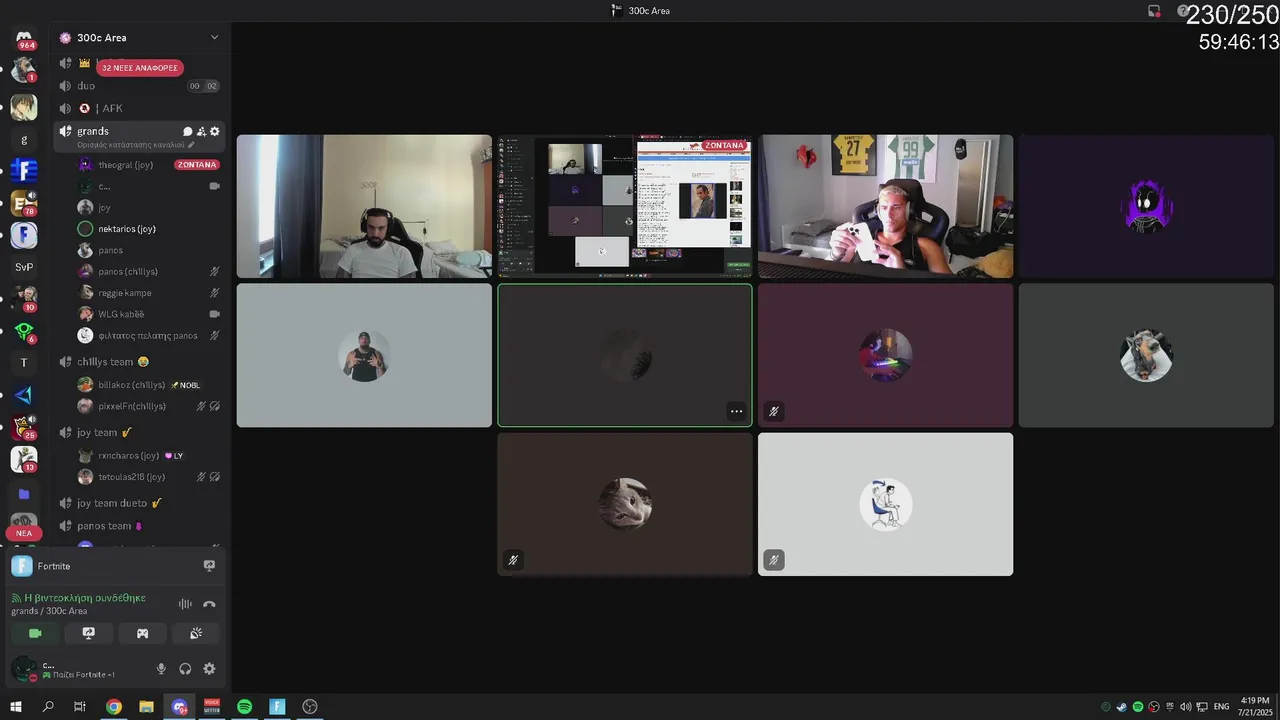This screenshot has width=1280, height=720.
Task: Focus webcam tile of bearded man with headset
Action: [364, 206]
